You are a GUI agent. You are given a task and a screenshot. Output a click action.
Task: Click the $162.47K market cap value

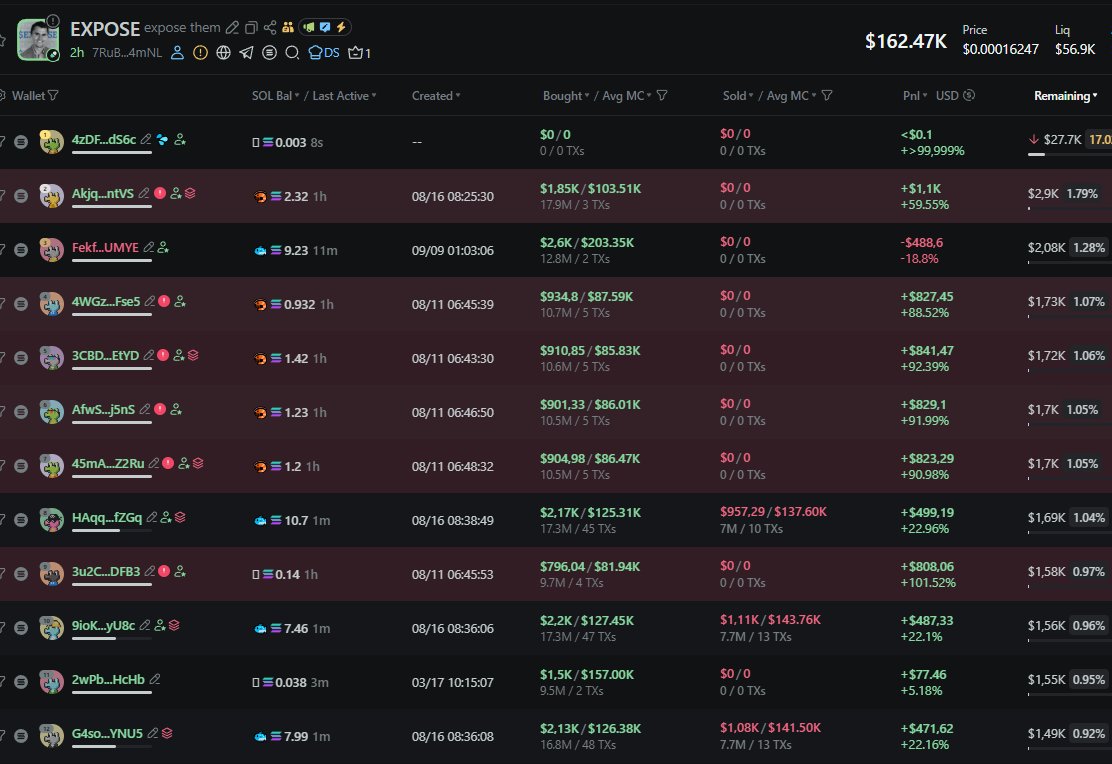pyautogui.click(x=906, y=41)
